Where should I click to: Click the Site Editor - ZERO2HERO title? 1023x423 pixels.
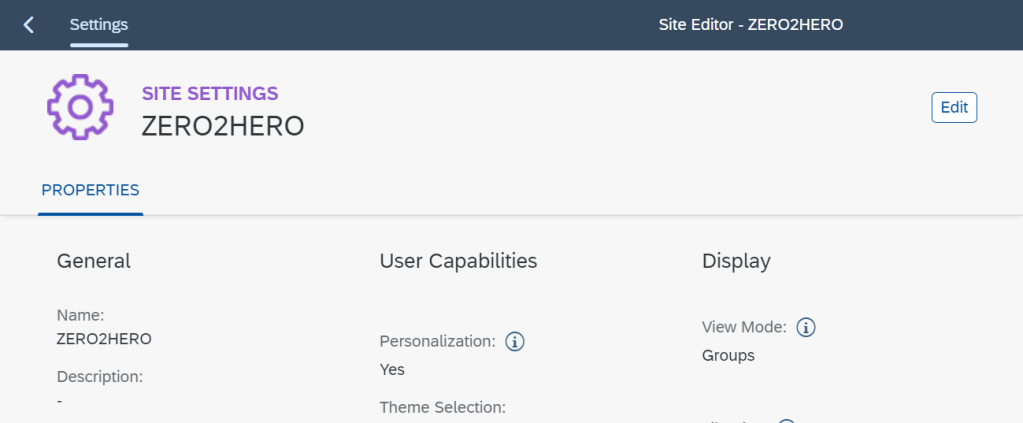[x=750, y=25]
